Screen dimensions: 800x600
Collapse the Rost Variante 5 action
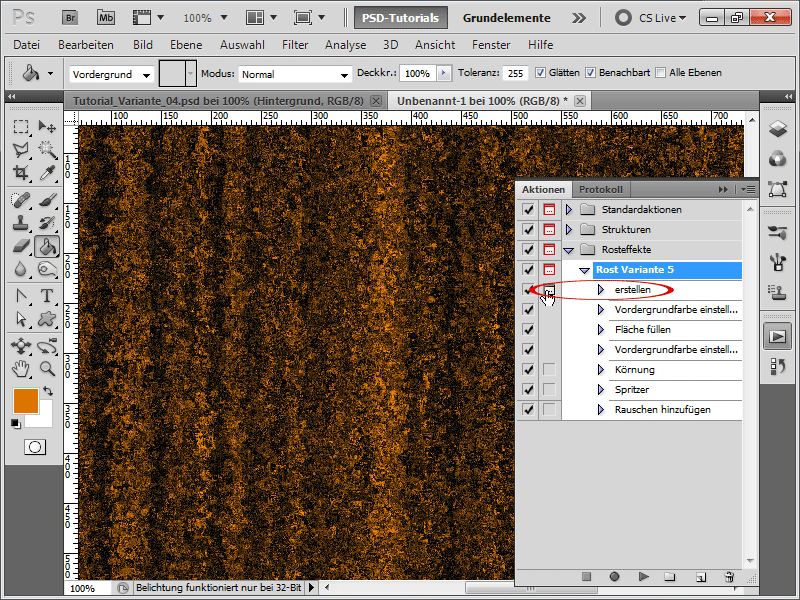point(585,270)
